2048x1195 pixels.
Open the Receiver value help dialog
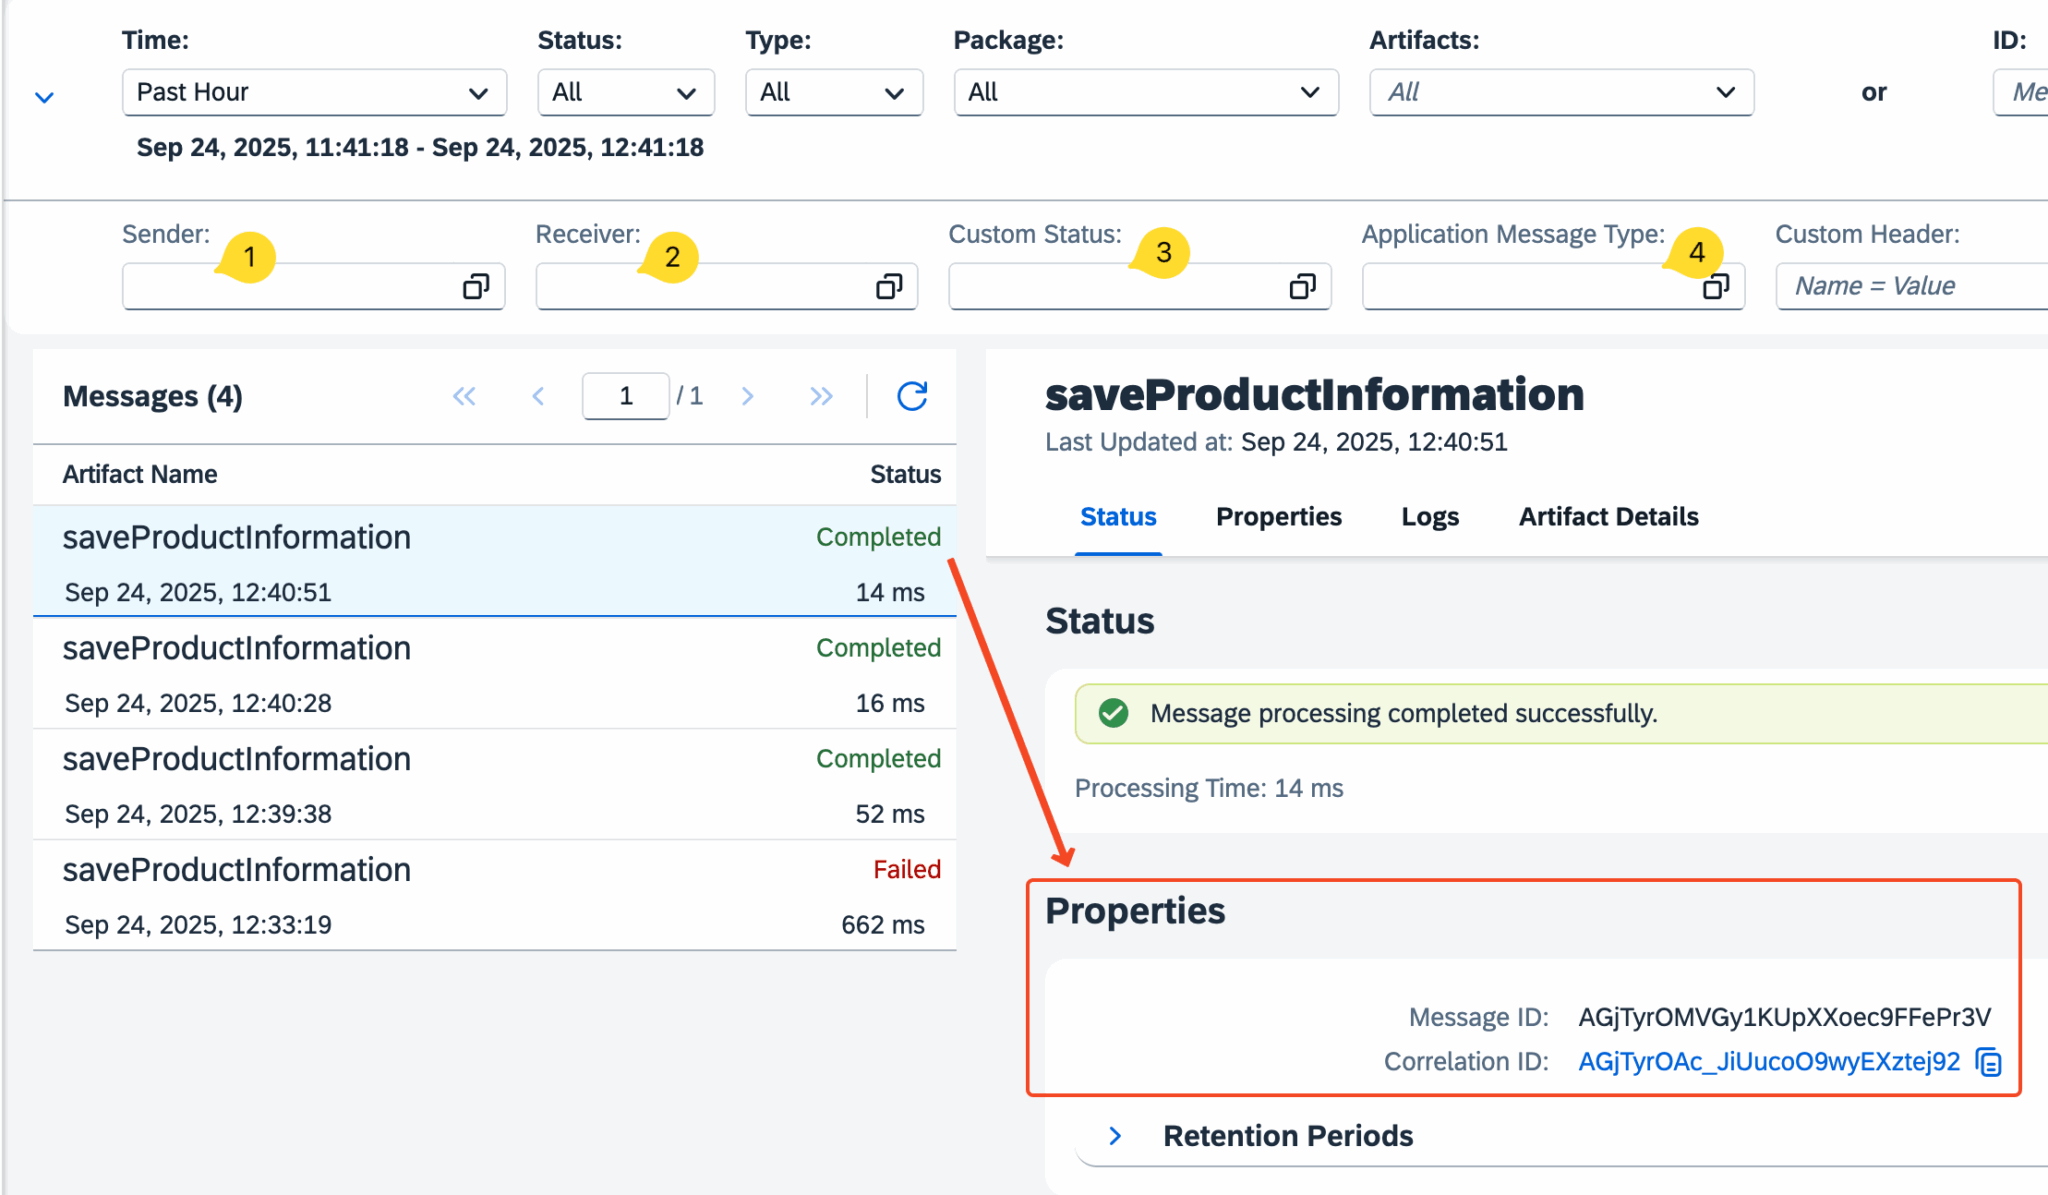coord(887,286)
